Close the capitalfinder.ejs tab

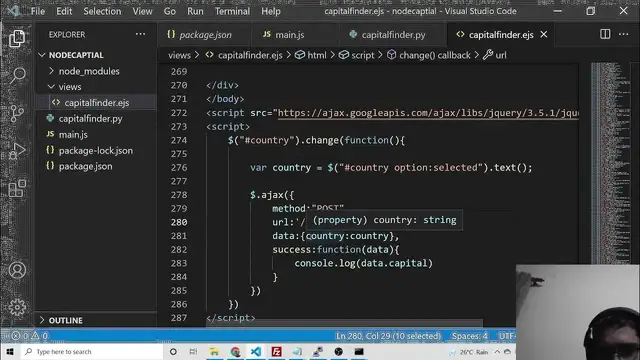[x=544, y=35]
